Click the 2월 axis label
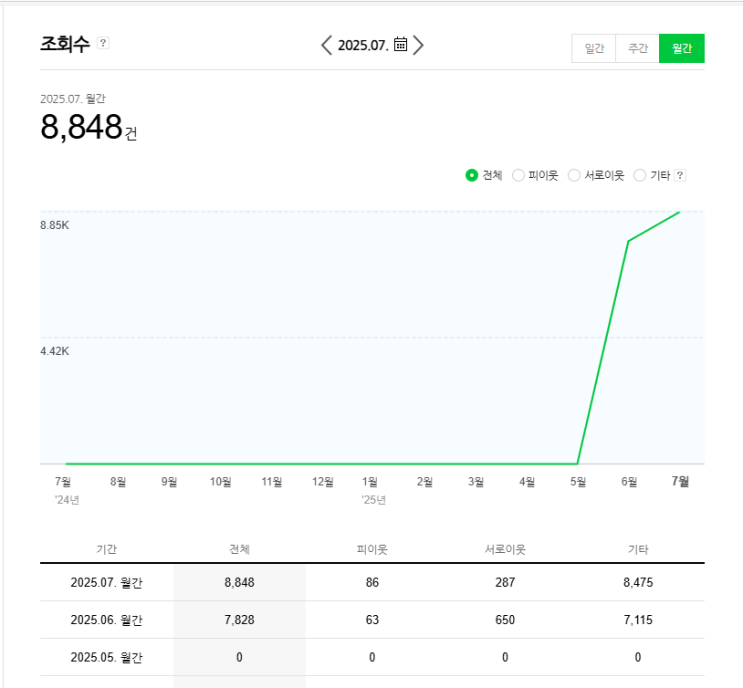Image resolution: width=743 pixels, height=688 pixels. [425, 482]
